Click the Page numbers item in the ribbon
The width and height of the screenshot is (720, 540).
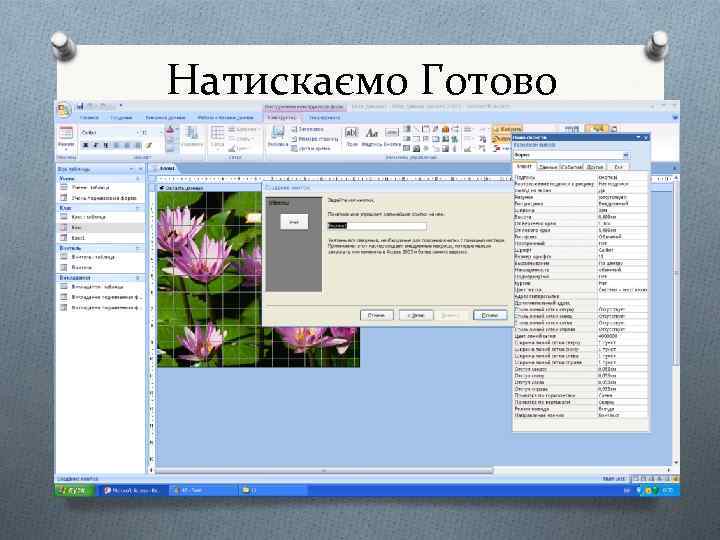point(315,139)
